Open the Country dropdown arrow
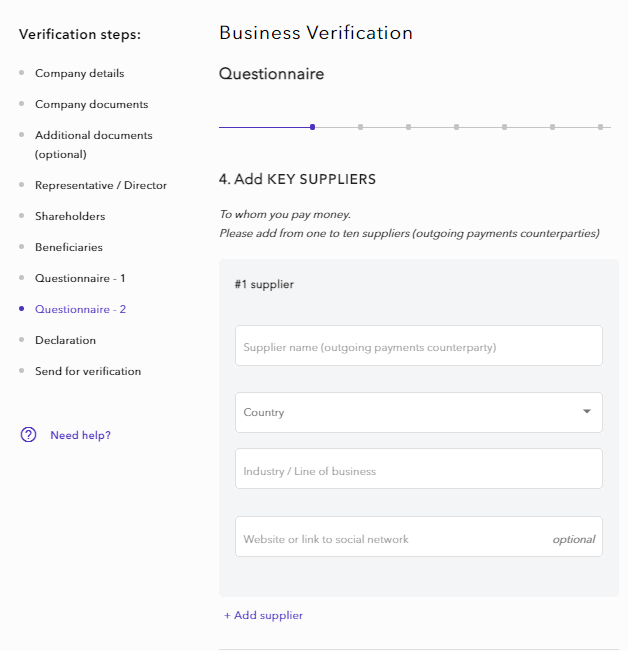628x651 pixels. [586, 412]
